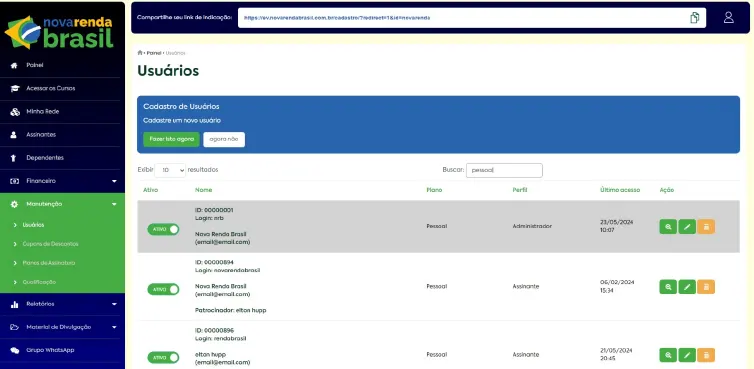Open Cupons de Descontos submenu item
The height and width of the screenshot is (369, 754).
pos(50,244)
